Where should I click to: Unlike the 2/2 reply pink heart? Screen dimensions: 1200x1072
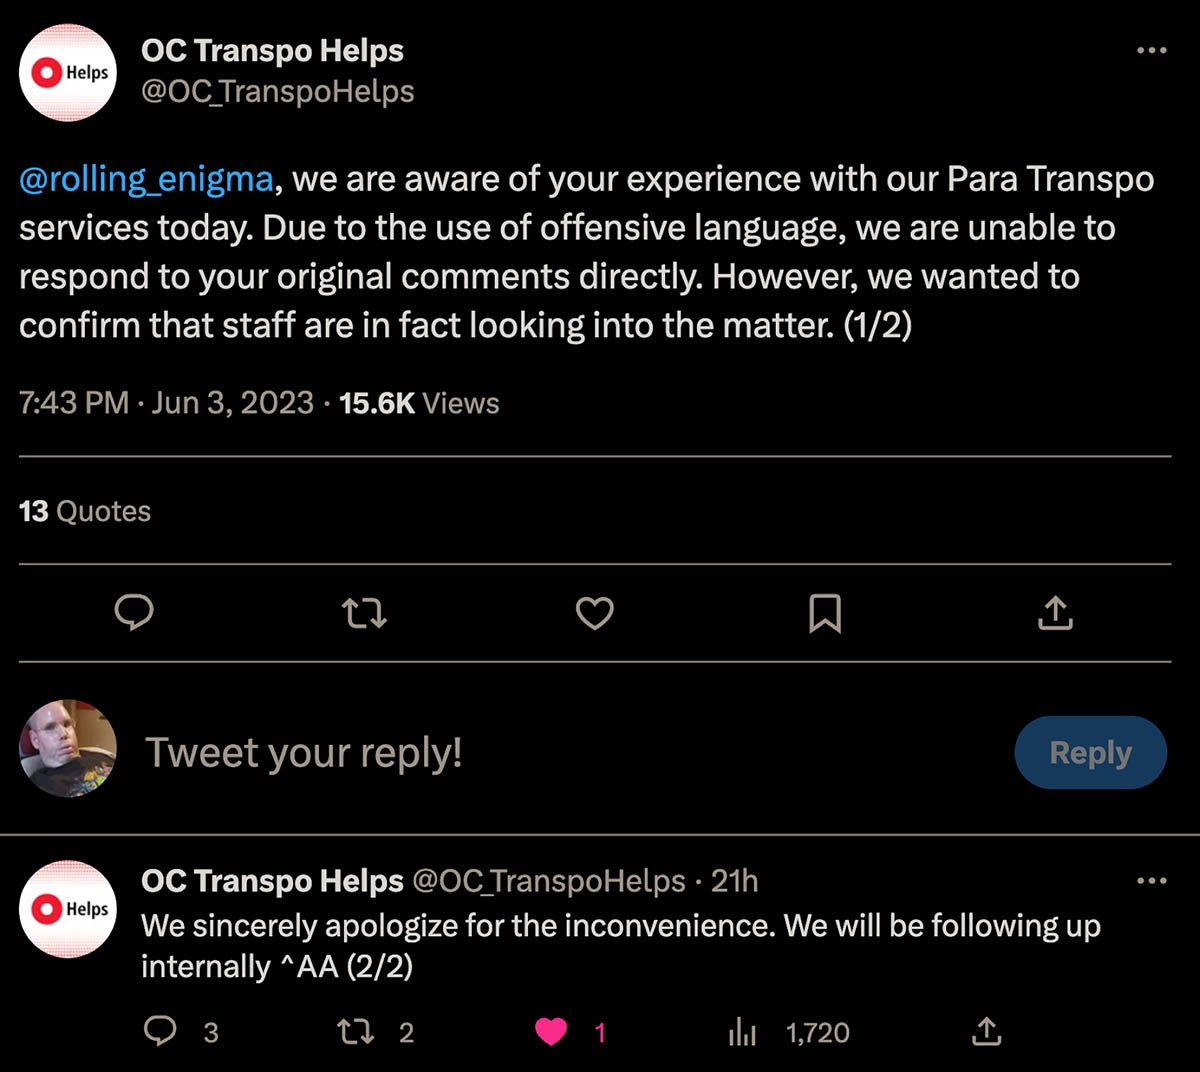(551, 1031)
